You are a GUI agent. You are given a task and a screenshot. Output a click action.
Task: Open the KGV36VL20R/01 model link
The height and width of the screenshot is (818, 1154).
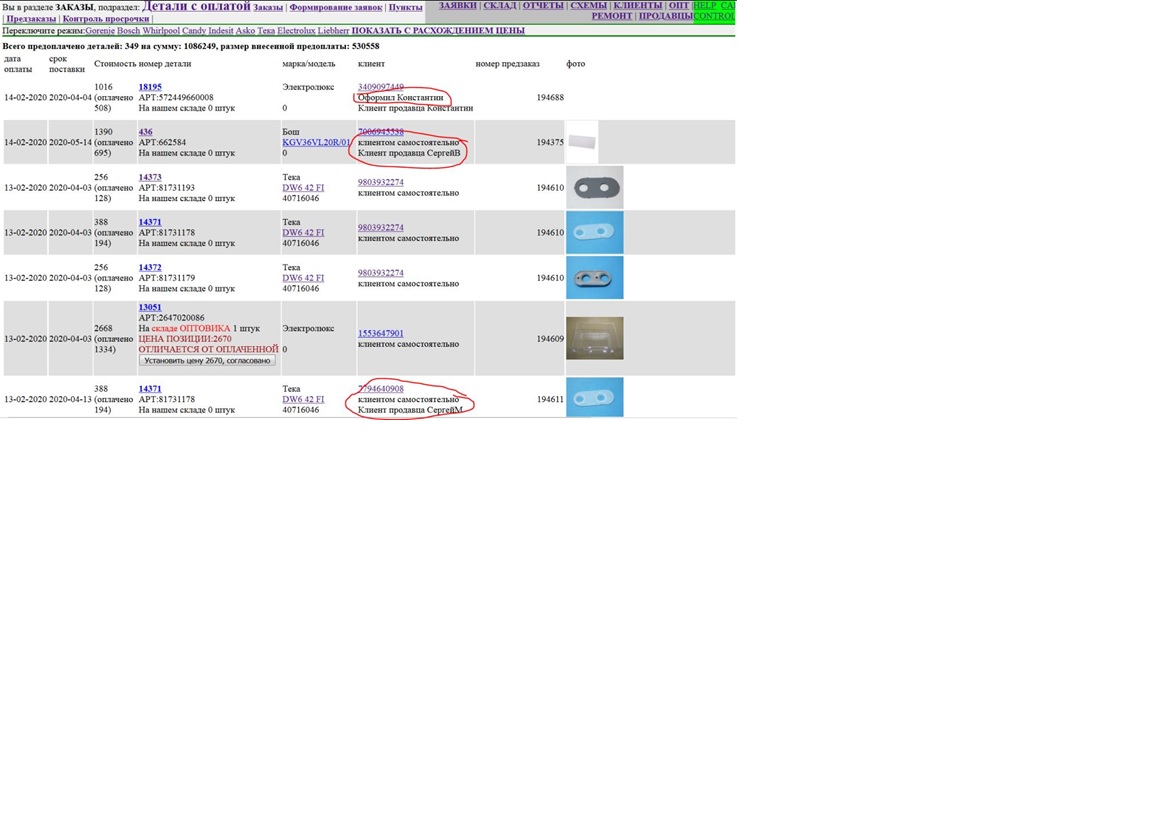click(316, 143)
